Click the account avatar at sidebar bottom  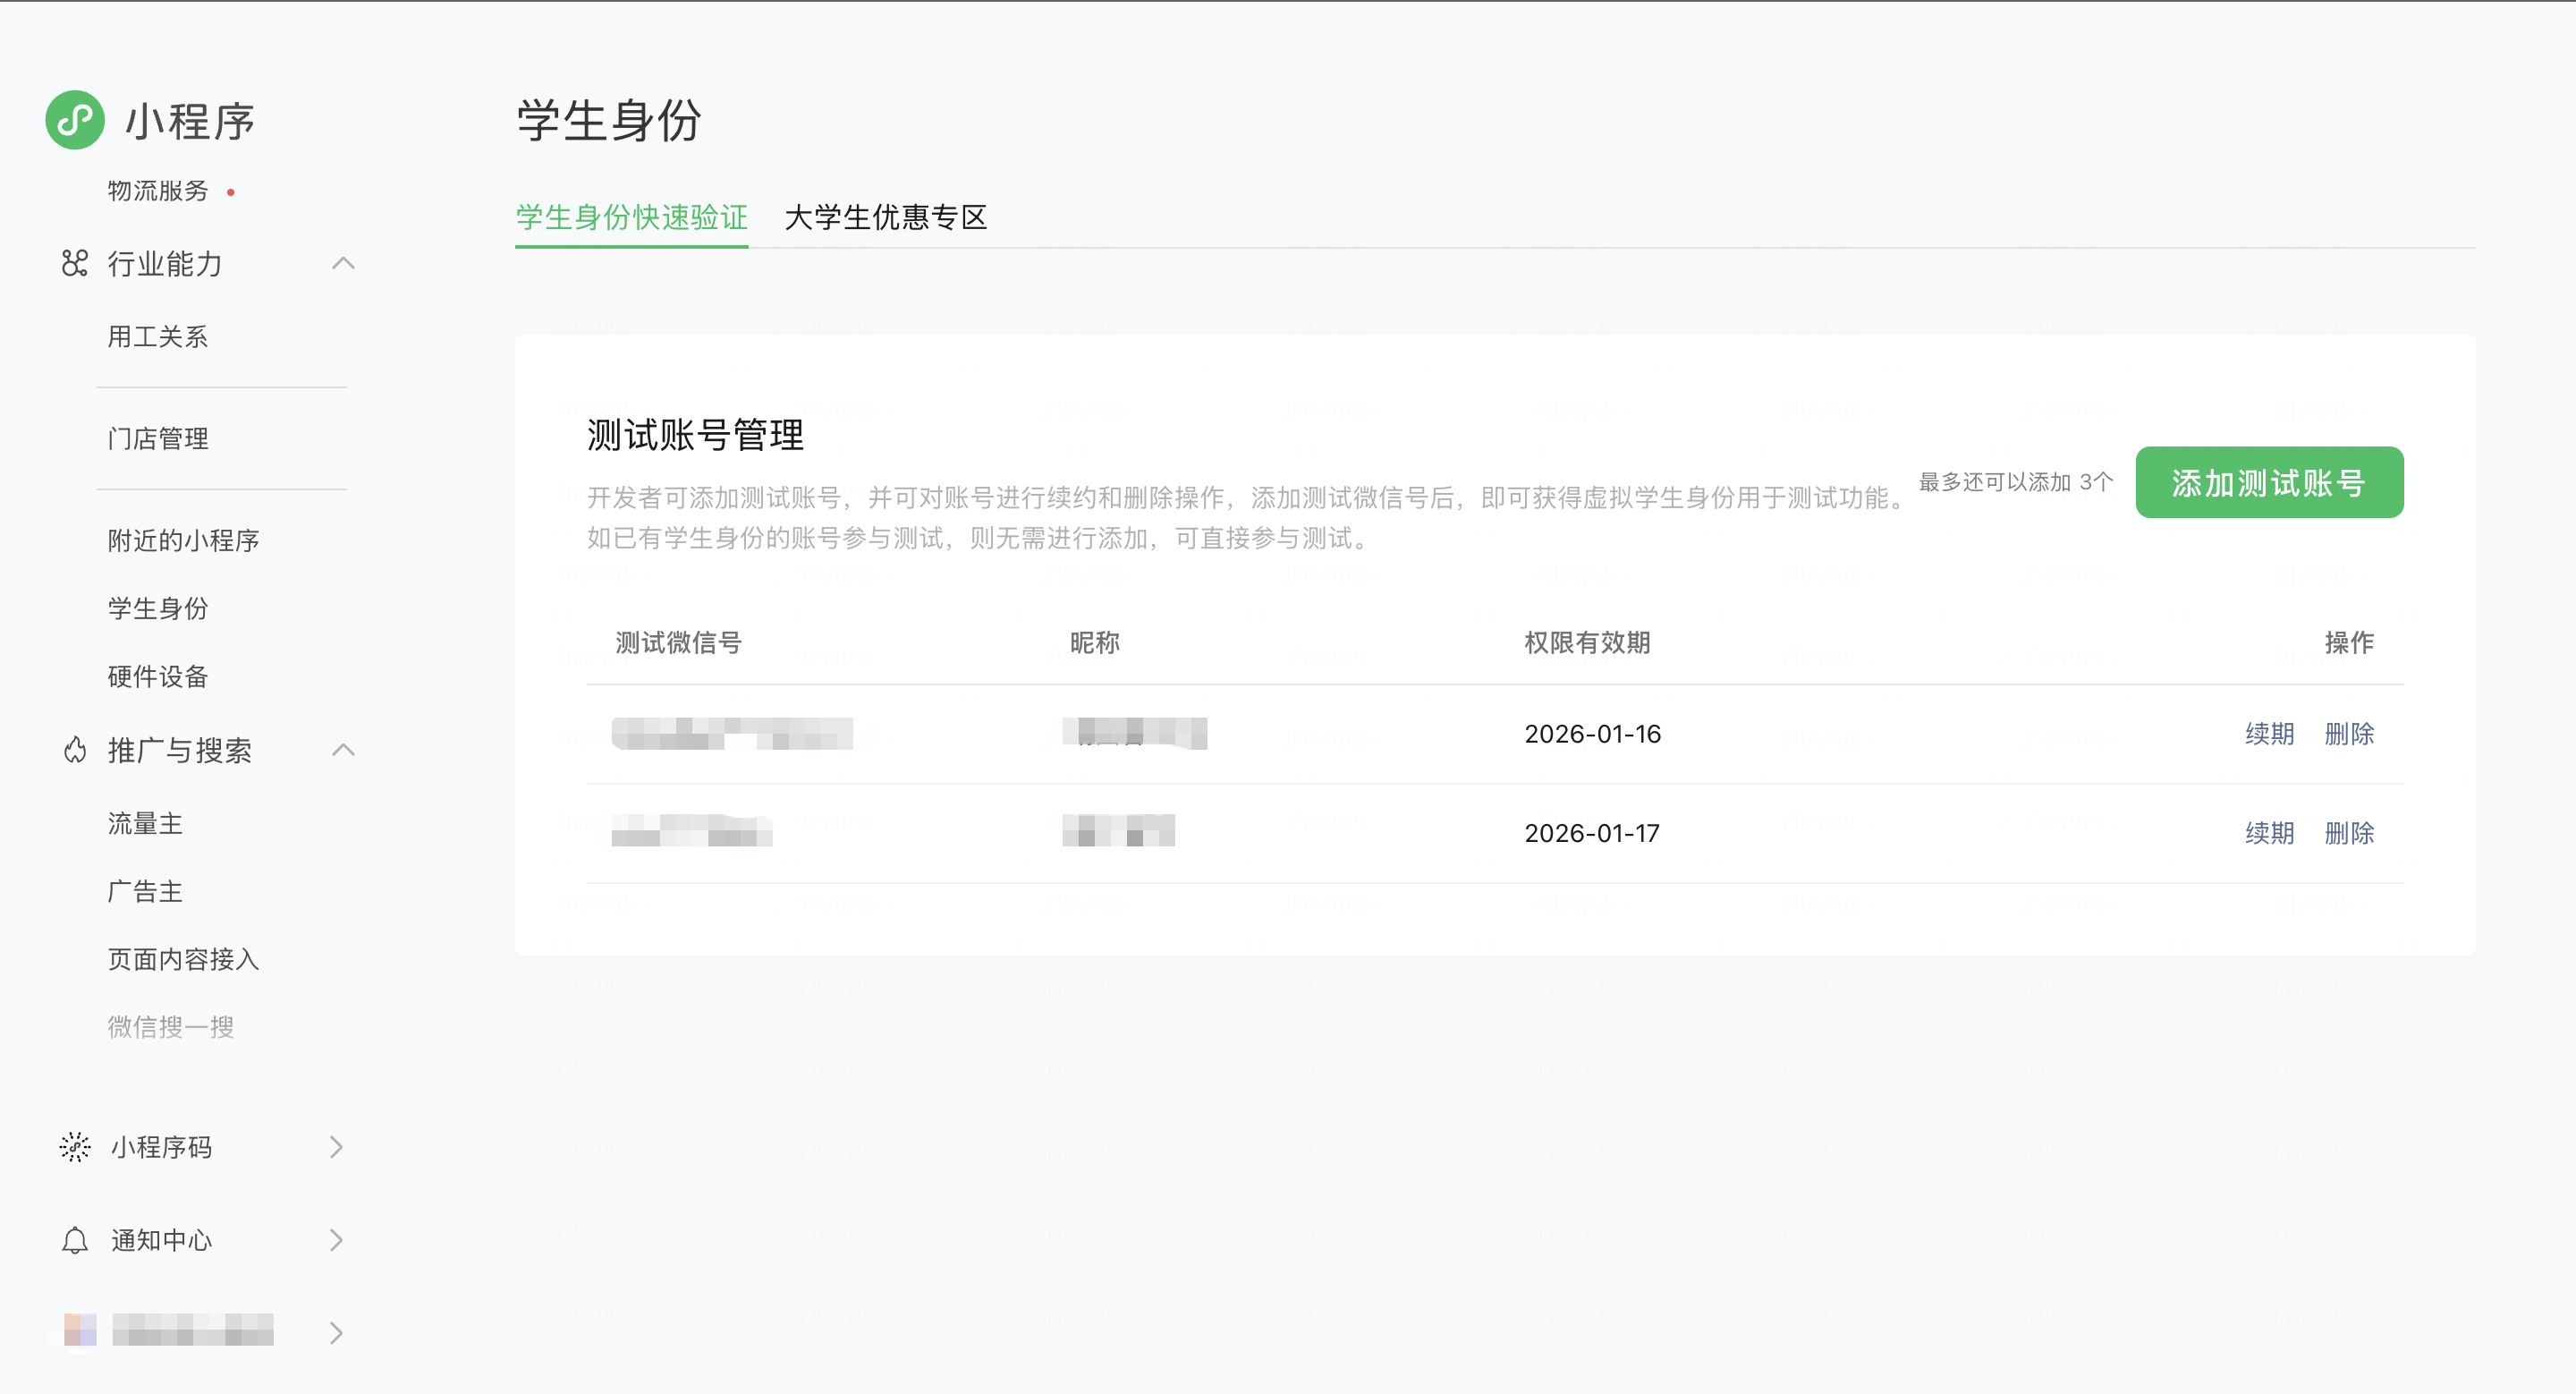click(80, 1330)
